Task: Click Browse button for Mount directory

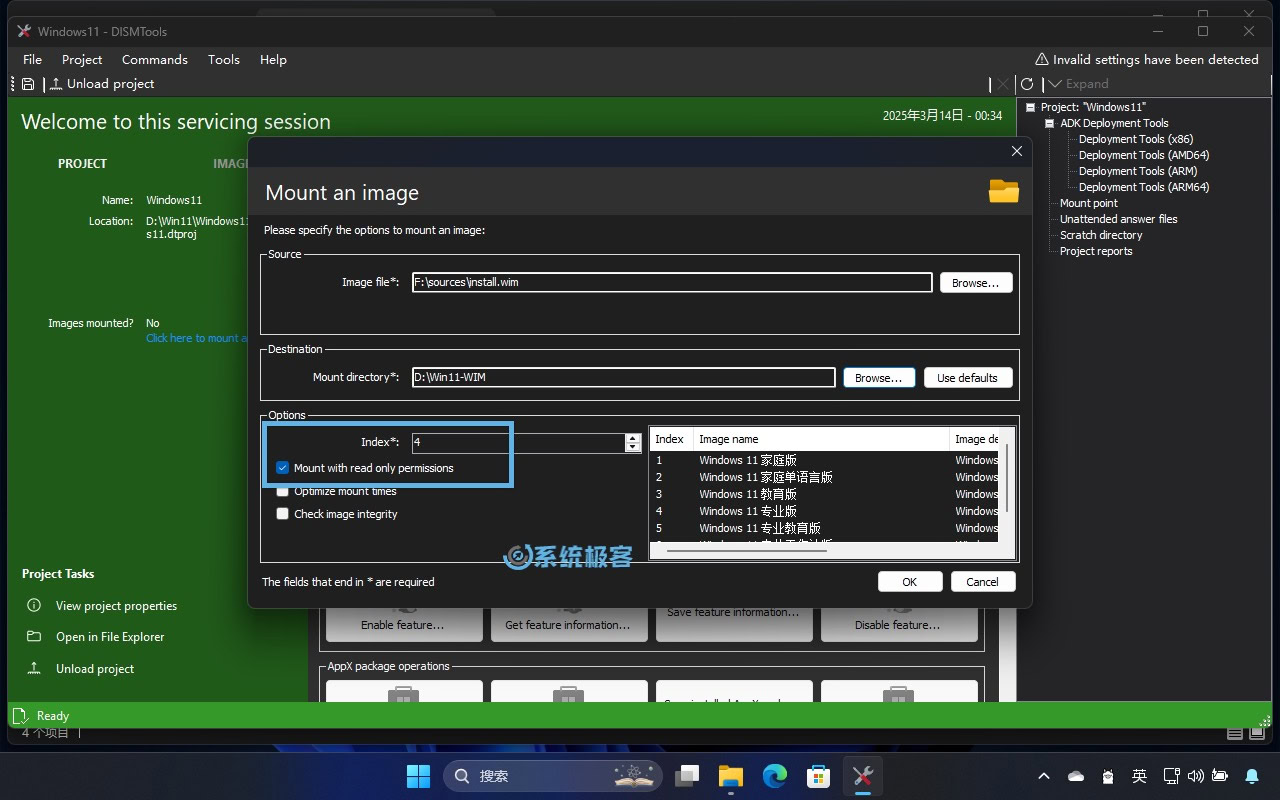Action: [879, 378]
